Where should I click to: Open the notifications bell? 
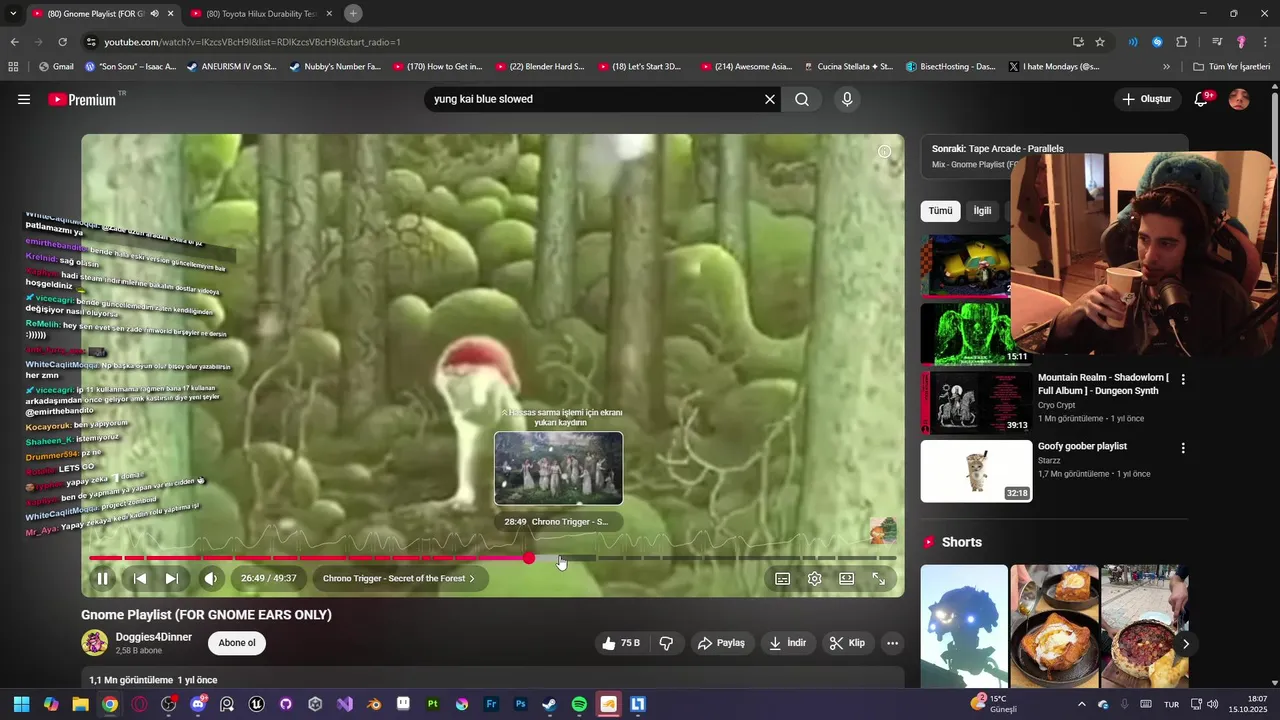[1202, 99]
